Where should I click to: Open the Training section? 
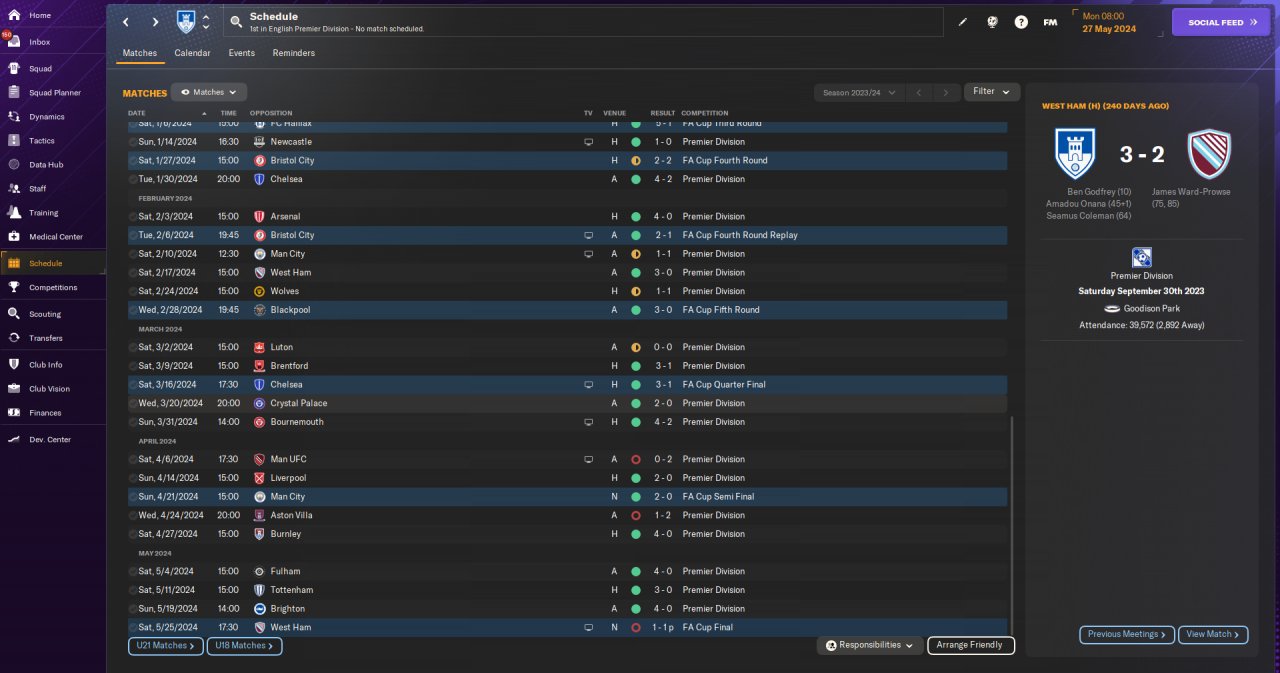[43, 213]
